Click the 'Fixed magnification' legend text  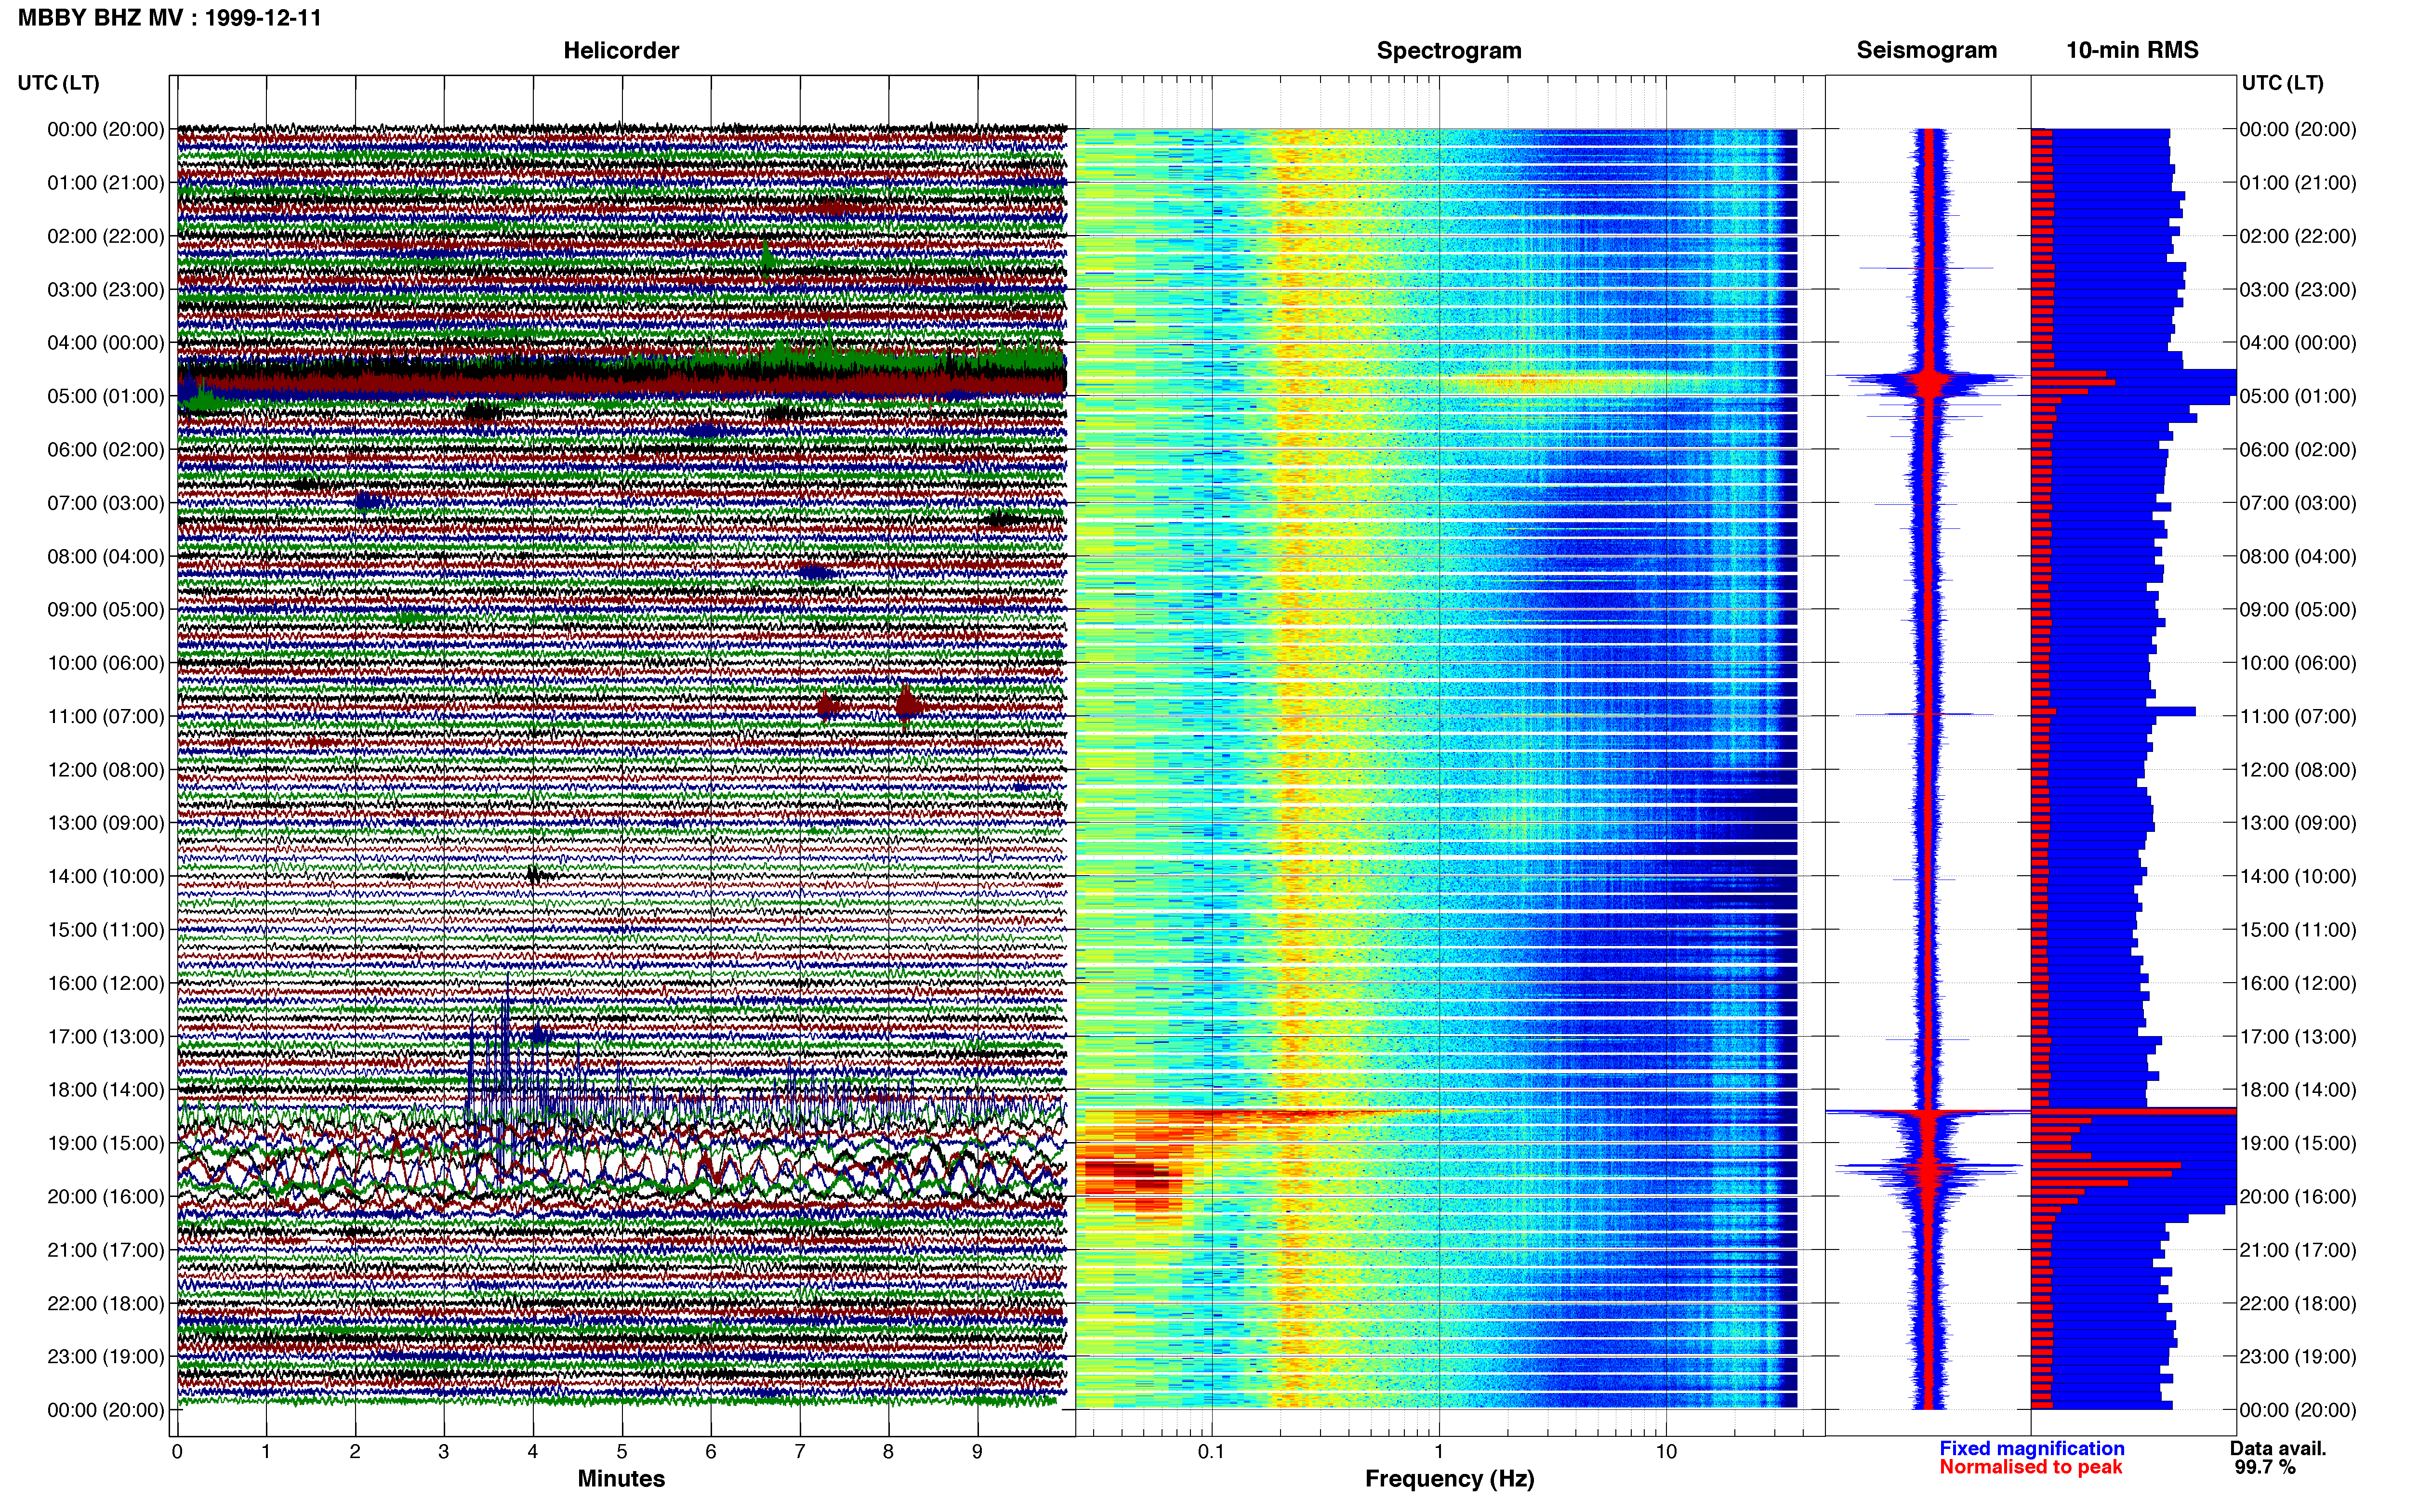[2032, 1448]
